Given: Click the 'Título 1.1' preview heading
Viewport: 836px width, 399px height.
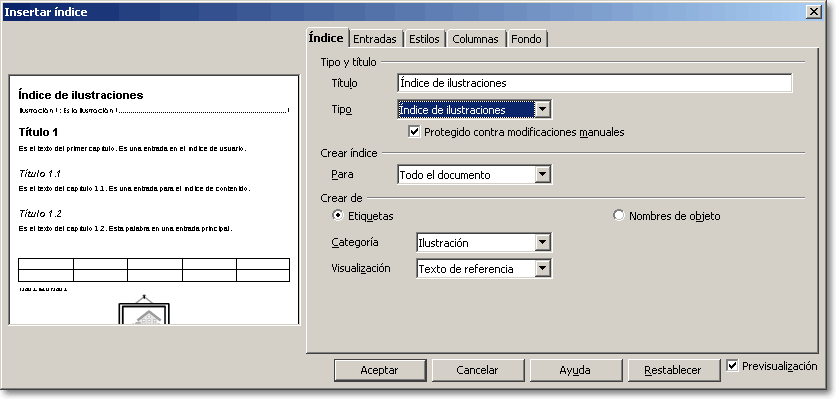Looking at the screenshot, I should [x=40, y=173].
